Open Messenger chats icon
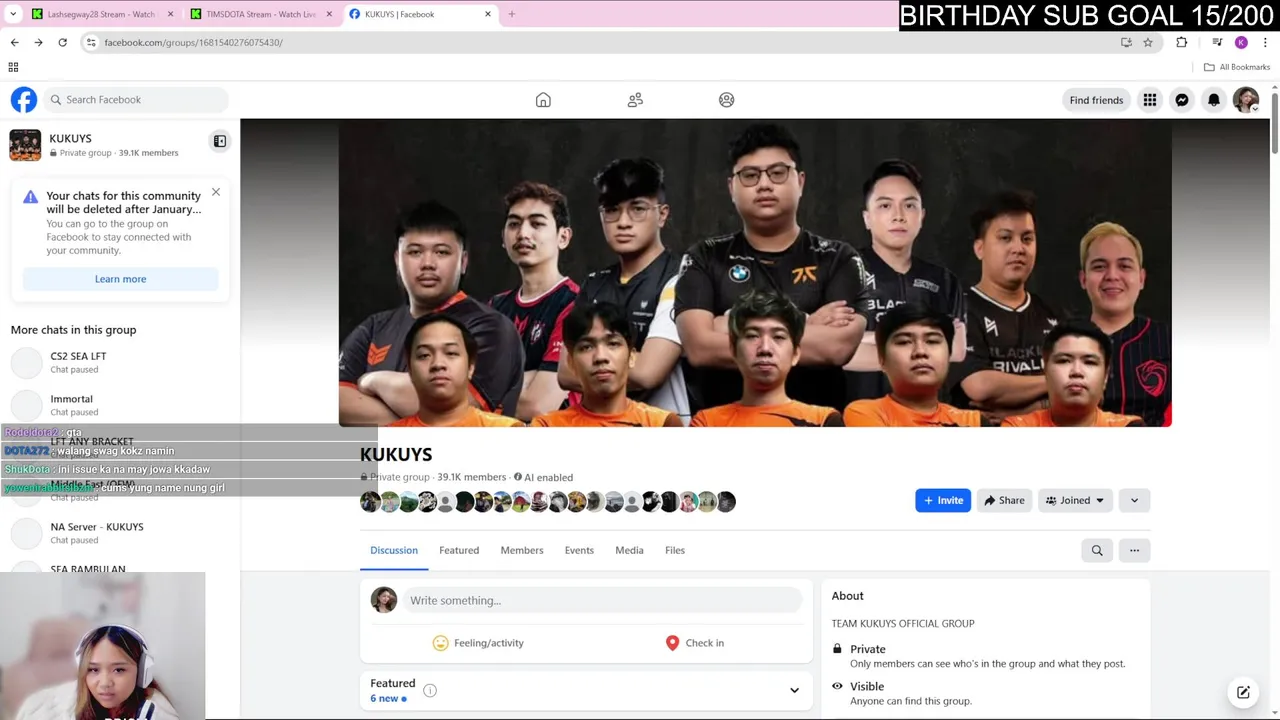1280x720 pixels. point(1182,100)
